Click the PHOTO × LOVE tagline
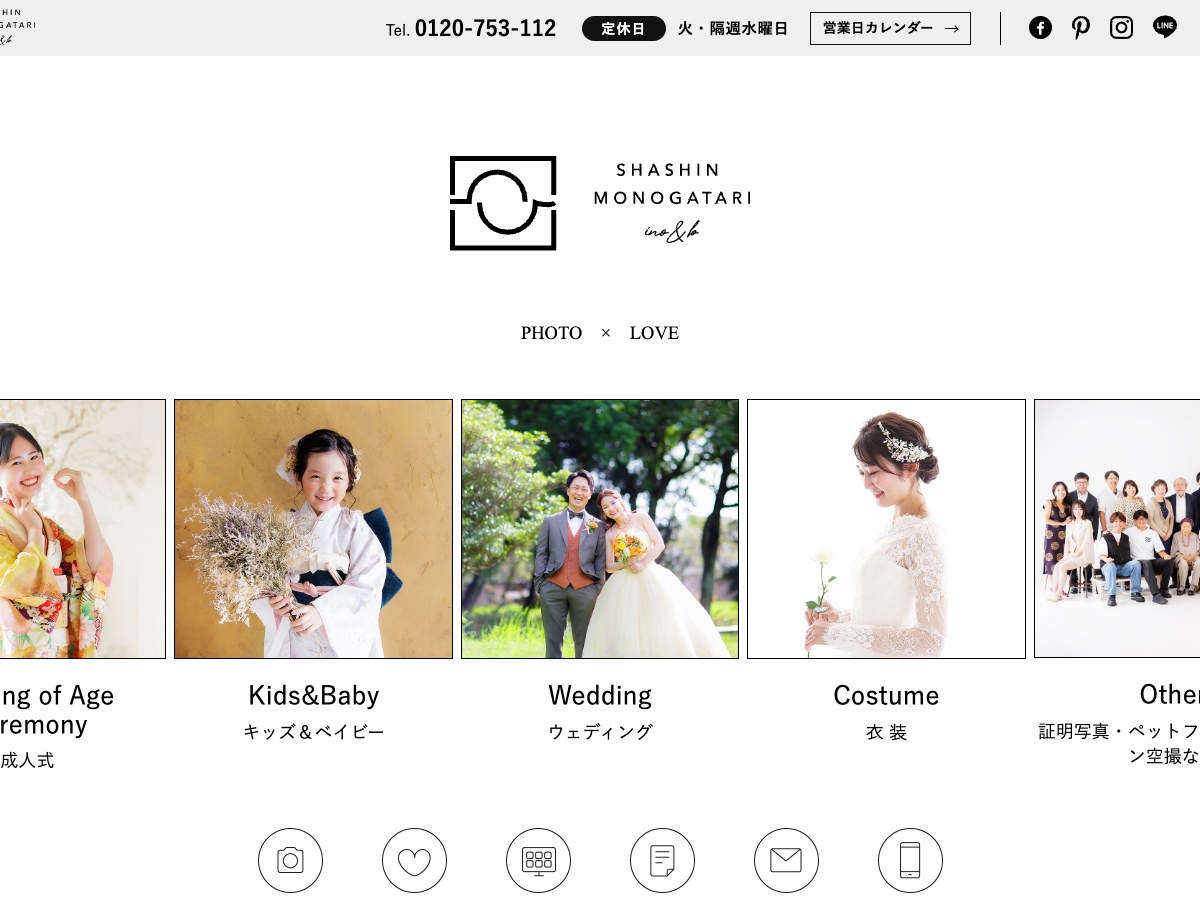Viewport: 1200px width, 900px height. coord(600,333)
